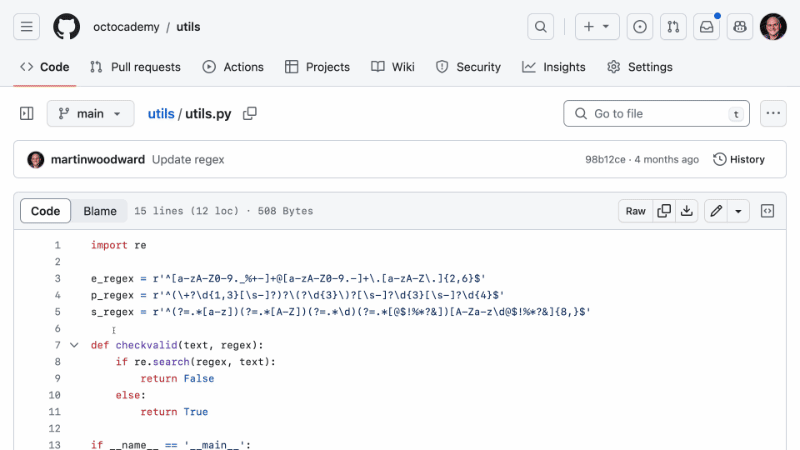This screenshot has height=450, width=800.
Task: Open the notifications inbox icon
Action: pos(707,27)
